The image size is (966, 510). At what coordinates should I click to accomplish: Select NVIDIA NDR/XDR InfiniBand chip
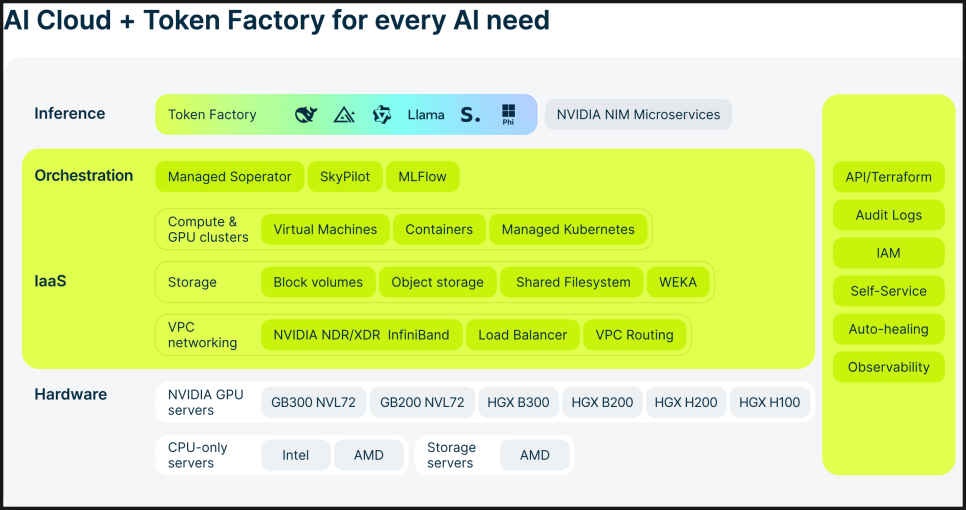pyautogui.click(x=361, y=335)
